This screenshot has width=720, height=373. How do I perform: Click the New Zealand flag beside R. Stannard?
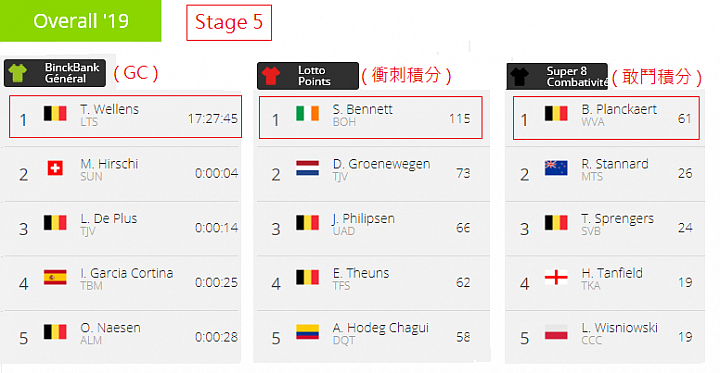[x=556, y=168]
